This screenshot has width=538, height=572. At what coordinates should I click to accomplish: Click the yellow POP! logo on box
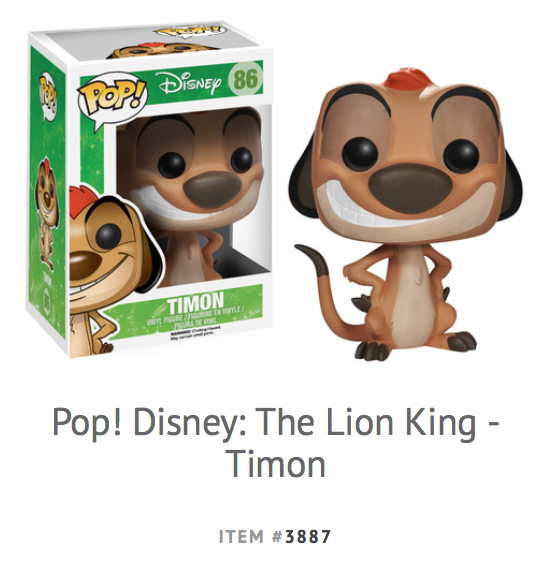(x=112, y=97)
